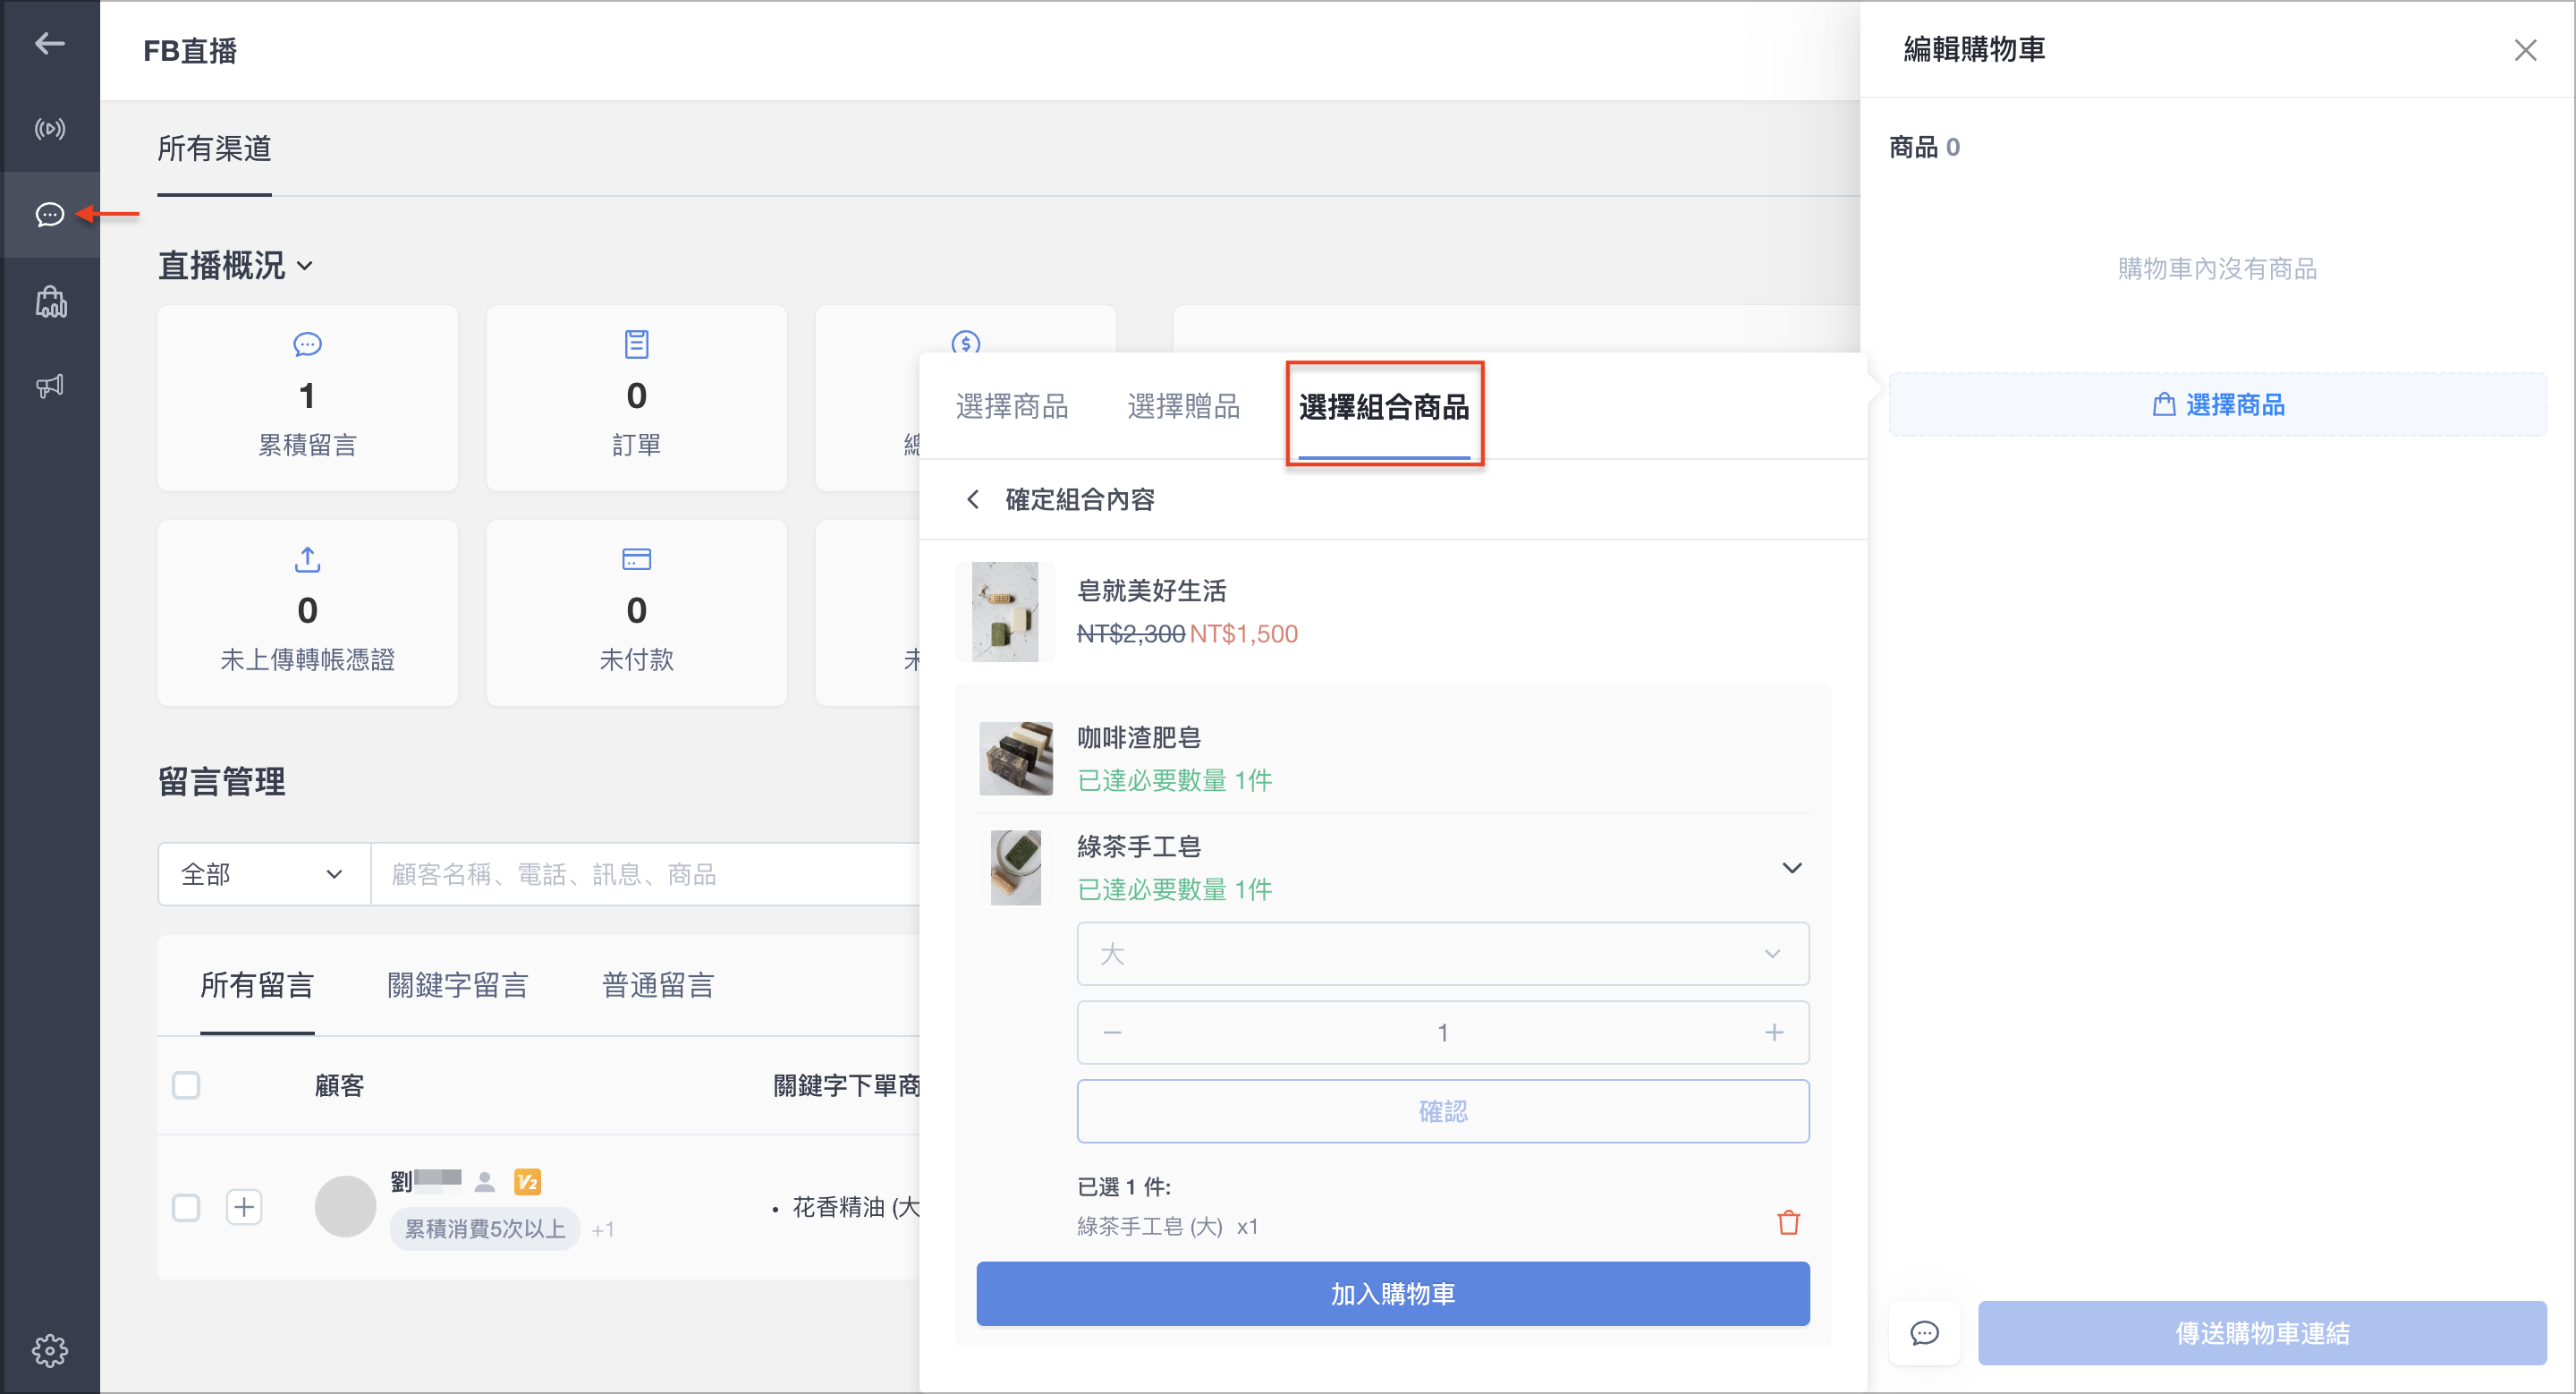Click the 已選 1 件 summary text
Viewport: 2576px width, 1394px height.
(x=1123, y=1186)
